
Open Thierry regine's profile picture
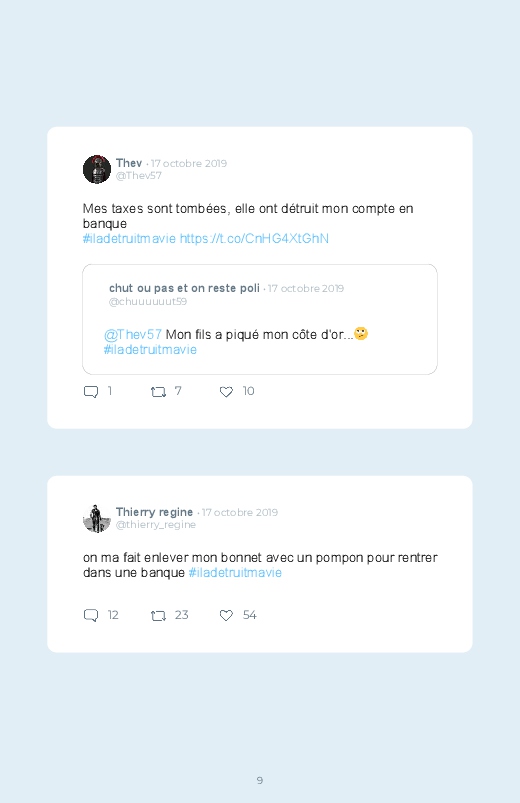[97, 518]
